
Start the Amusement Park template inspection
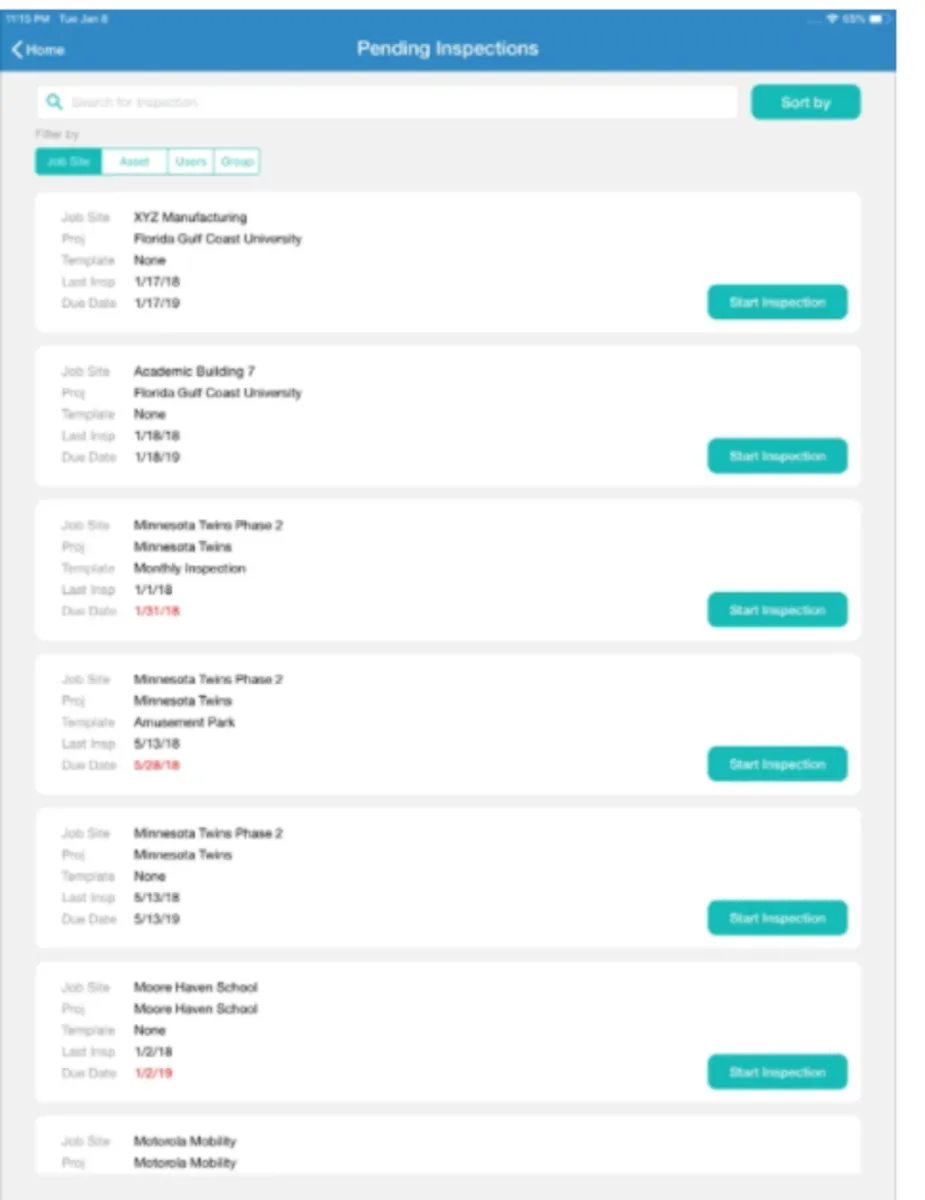pos(777,764)
